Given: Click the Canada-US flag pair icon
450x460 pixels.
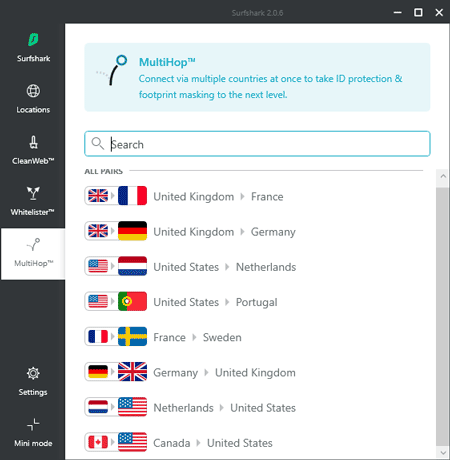Looking at the screenshot, I should pos(116,442).
